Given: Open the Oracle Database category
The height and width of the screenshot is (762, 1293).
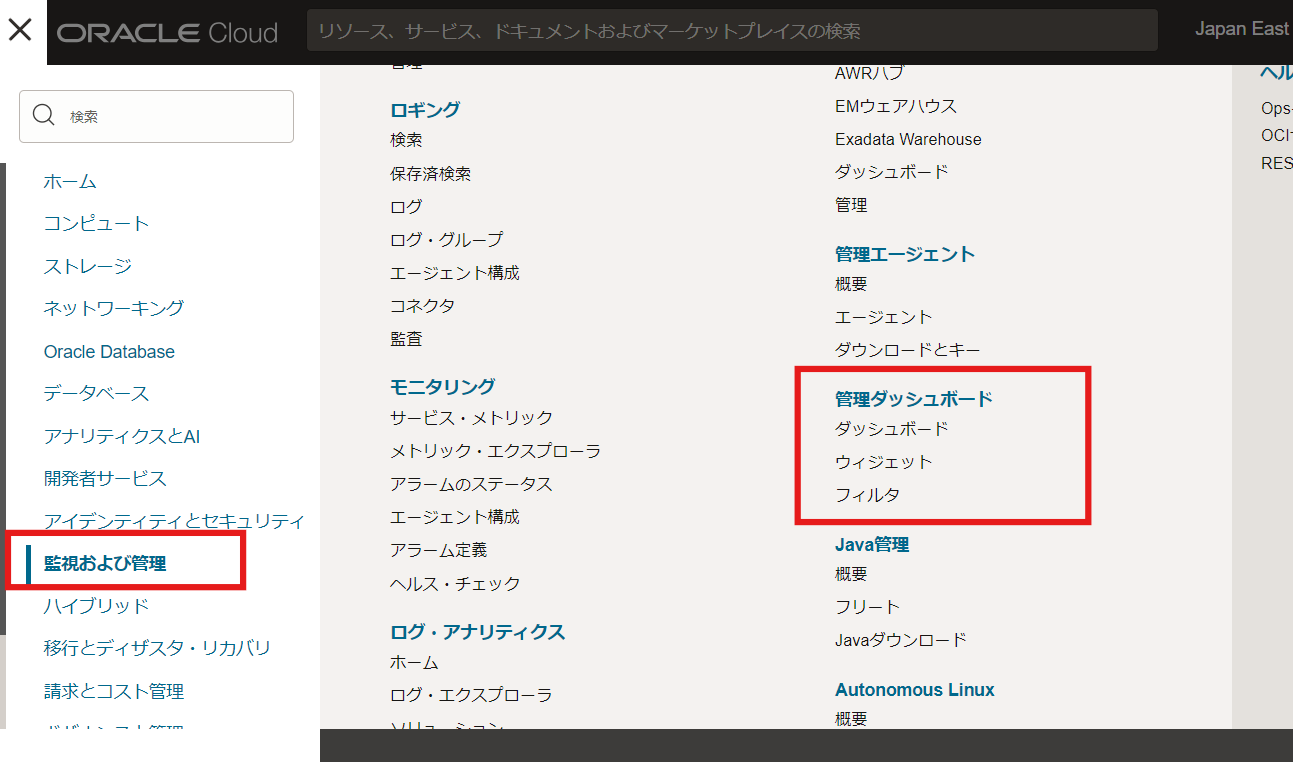Looking at the screenshot, I should [x=109, y=352].
